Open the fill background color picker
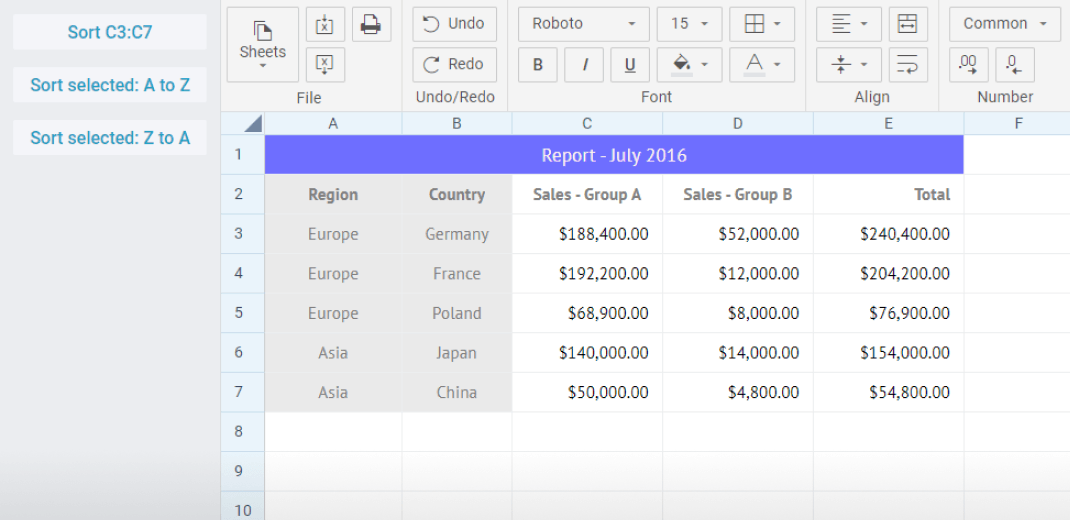 (x=690, y=65)
